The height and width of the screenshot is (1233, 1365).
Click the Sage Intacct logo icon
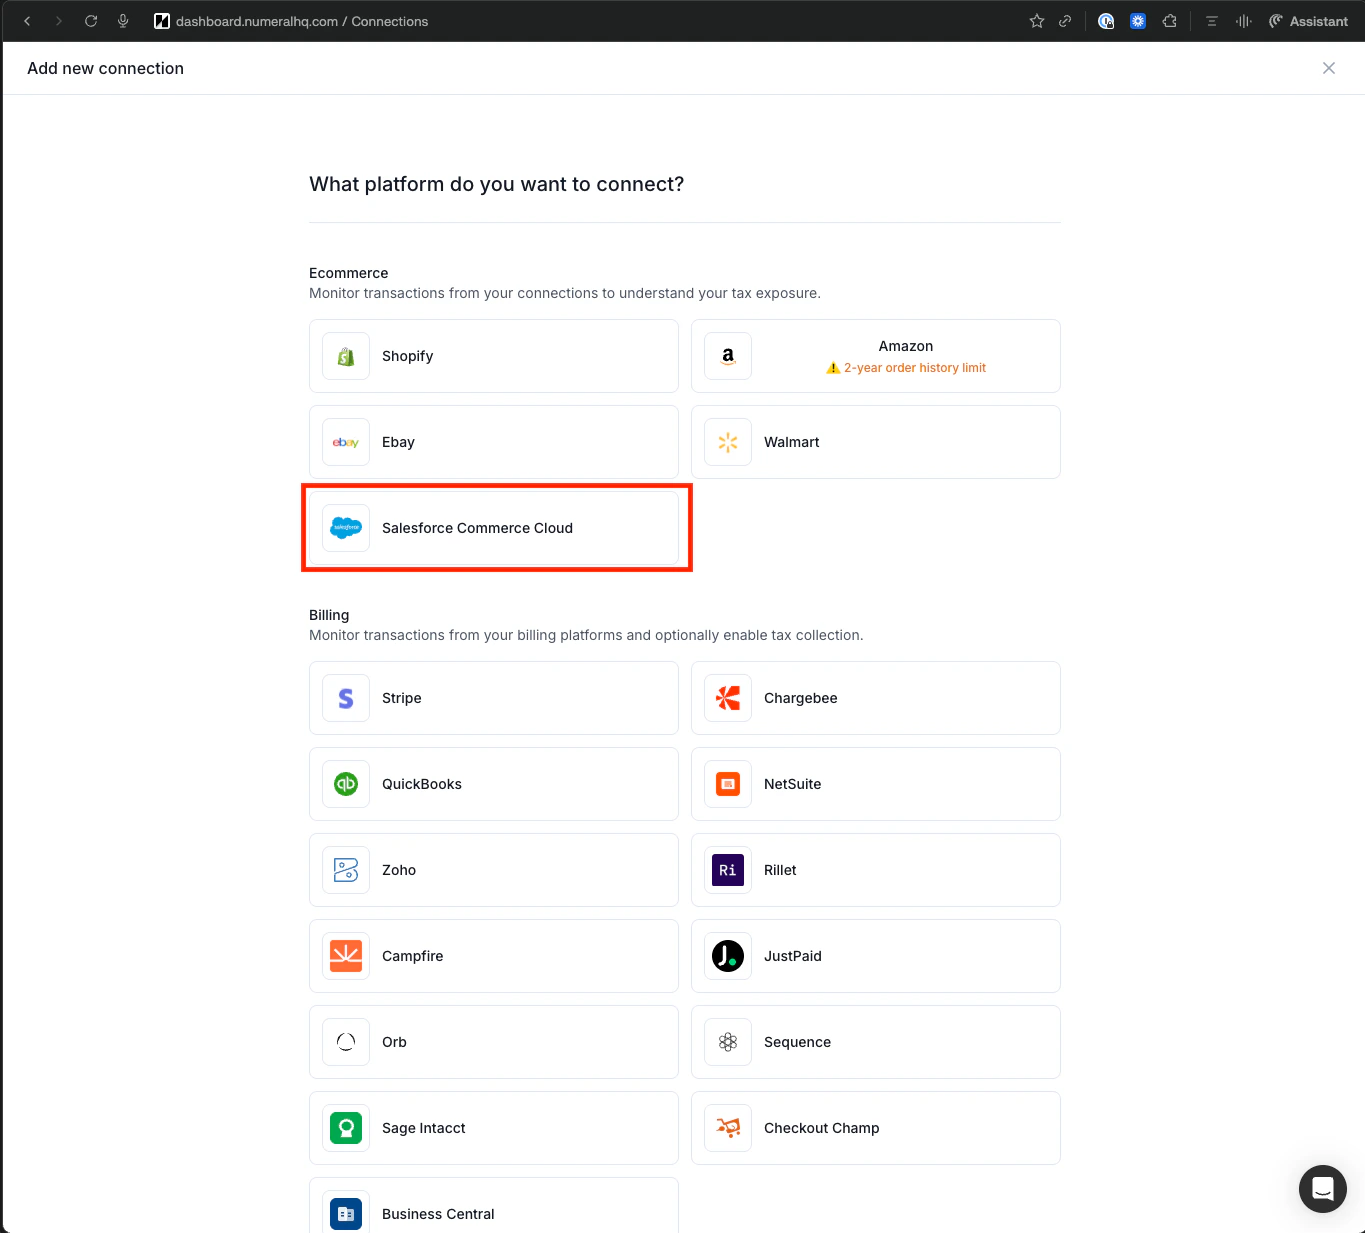click(x=346, y=1128)
